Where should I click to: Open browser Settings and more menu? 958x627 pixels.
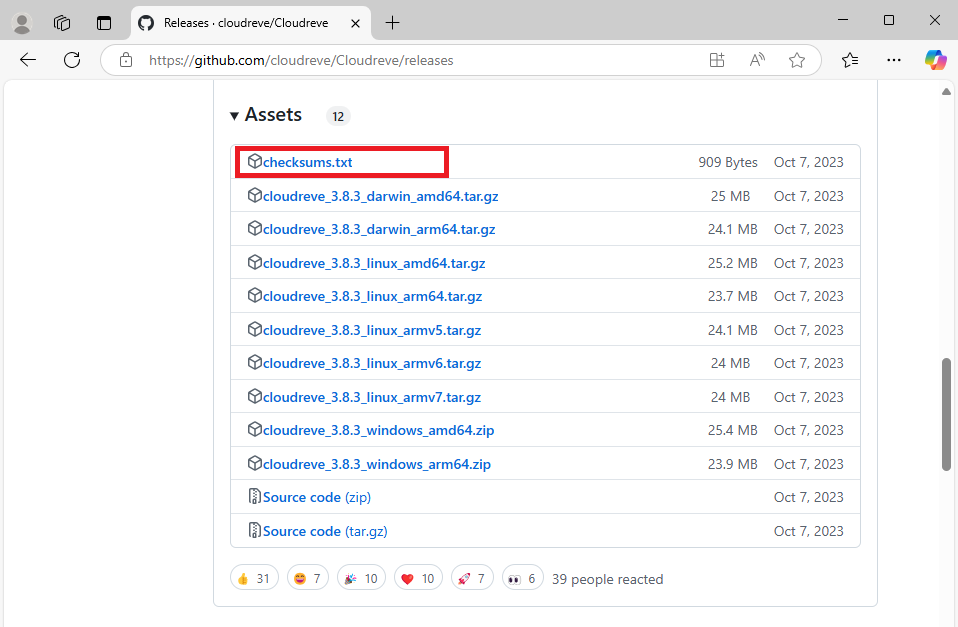click(x=894, y=60)
